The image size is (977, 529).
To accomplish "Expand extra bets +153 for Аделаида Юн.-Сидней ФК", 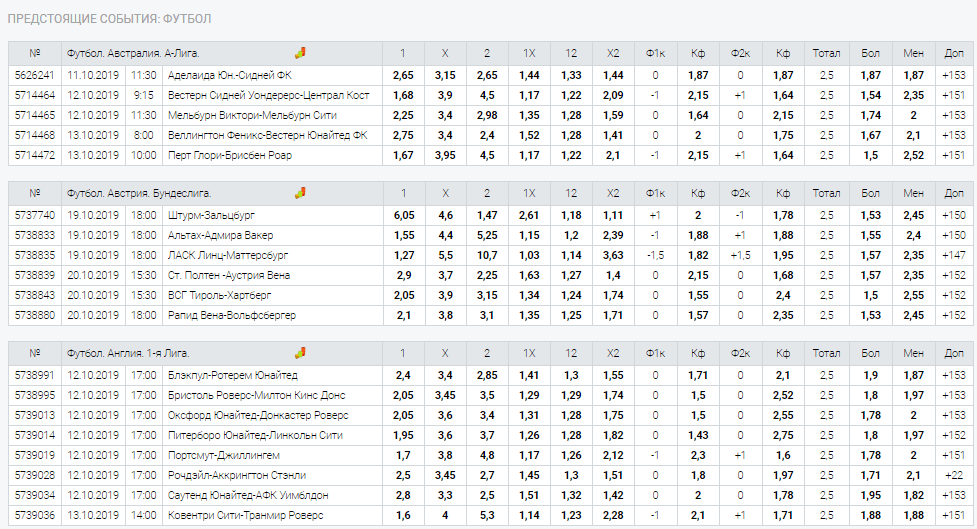I will tap(954, 75).
